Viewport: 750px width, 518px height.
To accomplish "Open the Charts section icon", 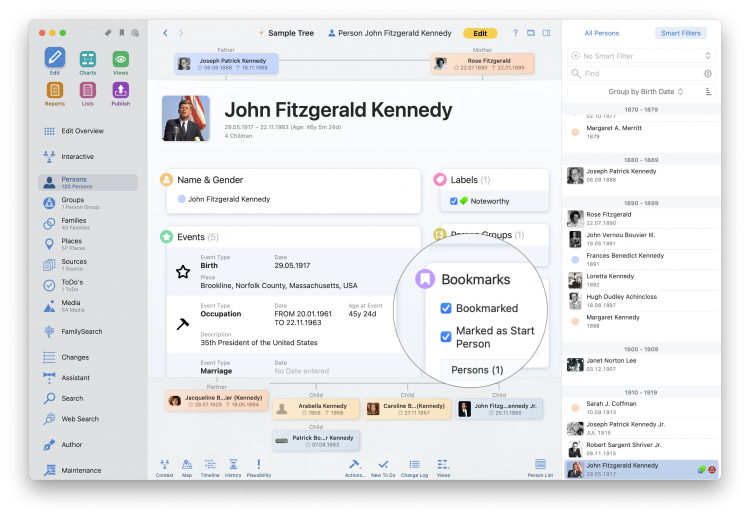I will click(x=88, y=59).
